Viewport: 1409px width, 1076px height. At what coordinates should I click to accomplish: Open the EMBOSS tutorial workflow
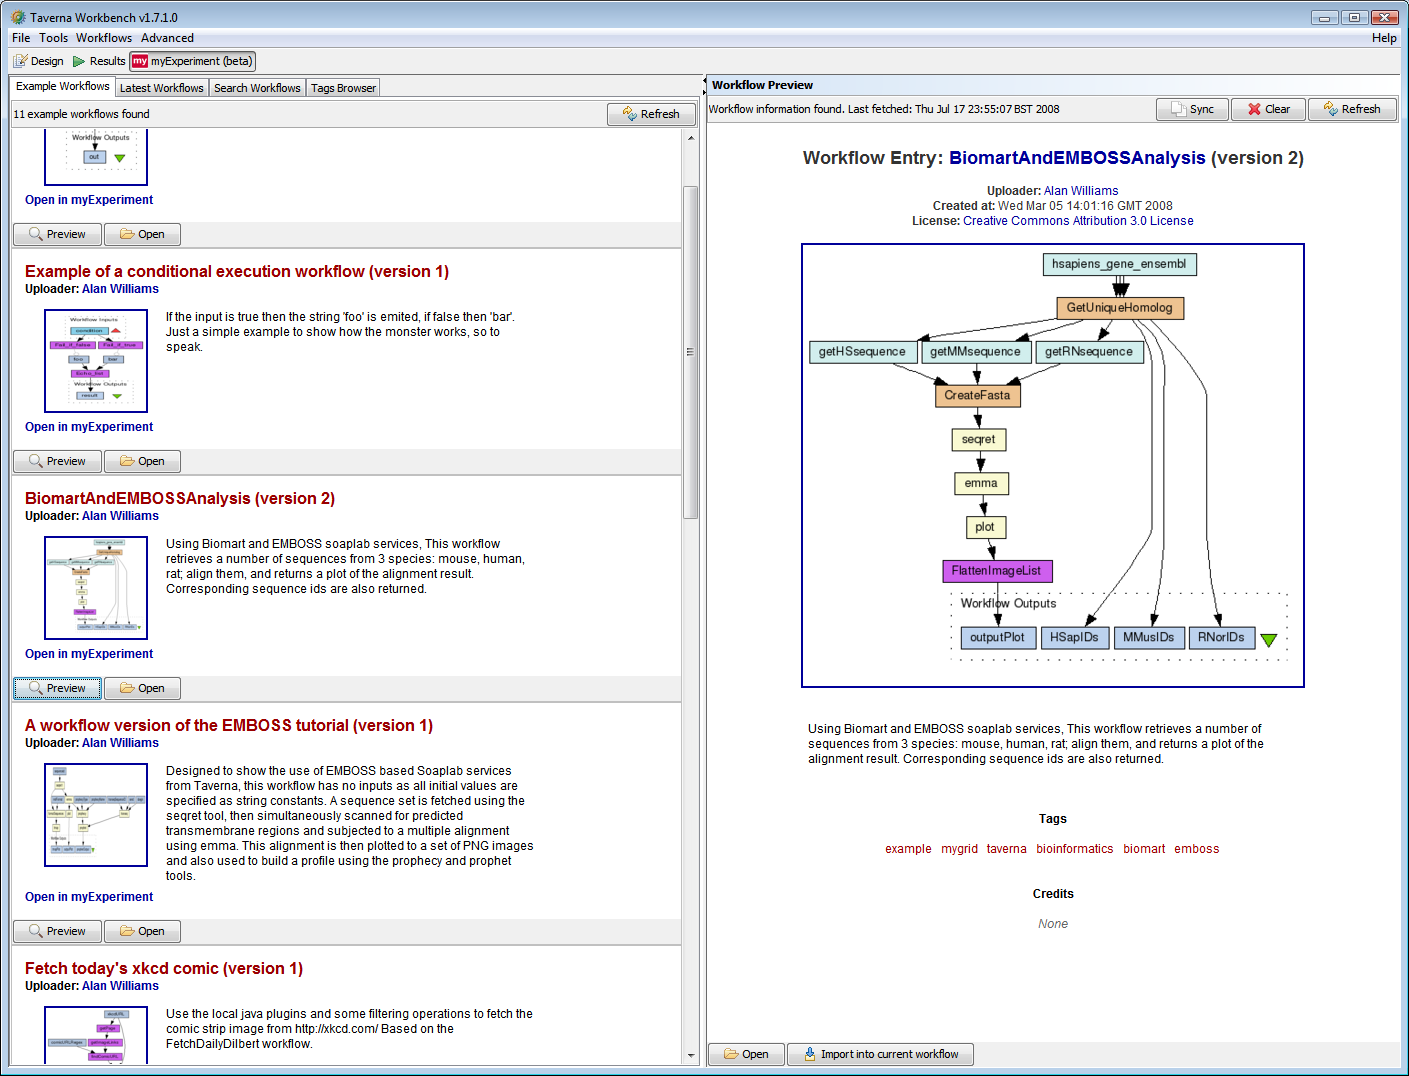[142, 931]
